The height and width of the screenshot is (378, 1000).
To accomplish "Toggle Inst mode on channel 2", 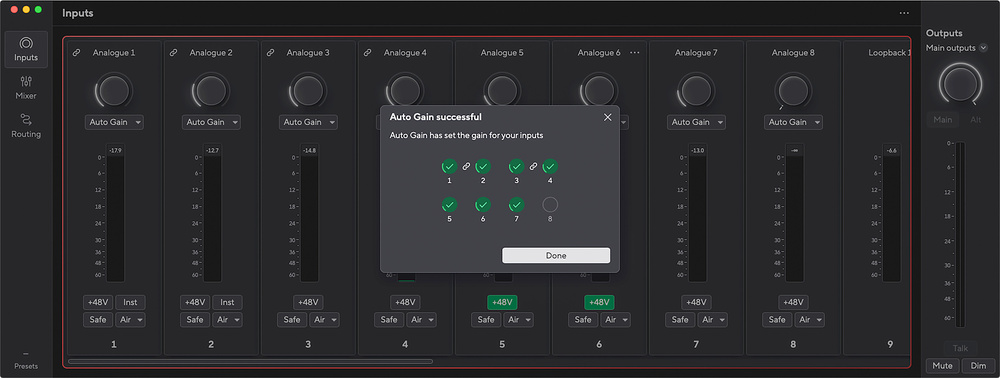I will [x=228, y=302].
